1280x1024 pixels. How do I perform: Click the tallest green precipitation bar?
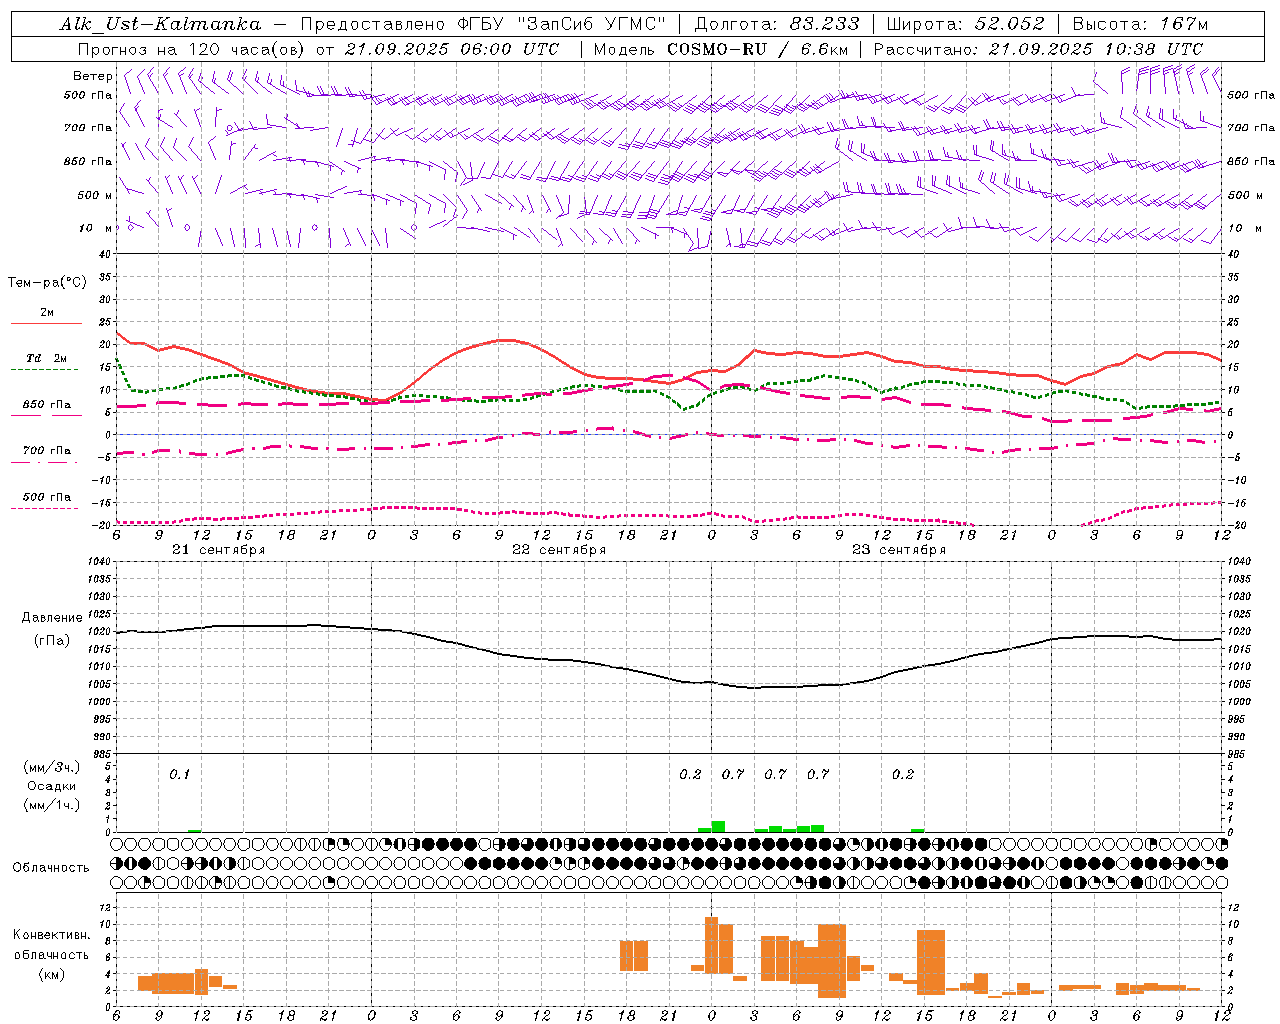coord(718,826)
